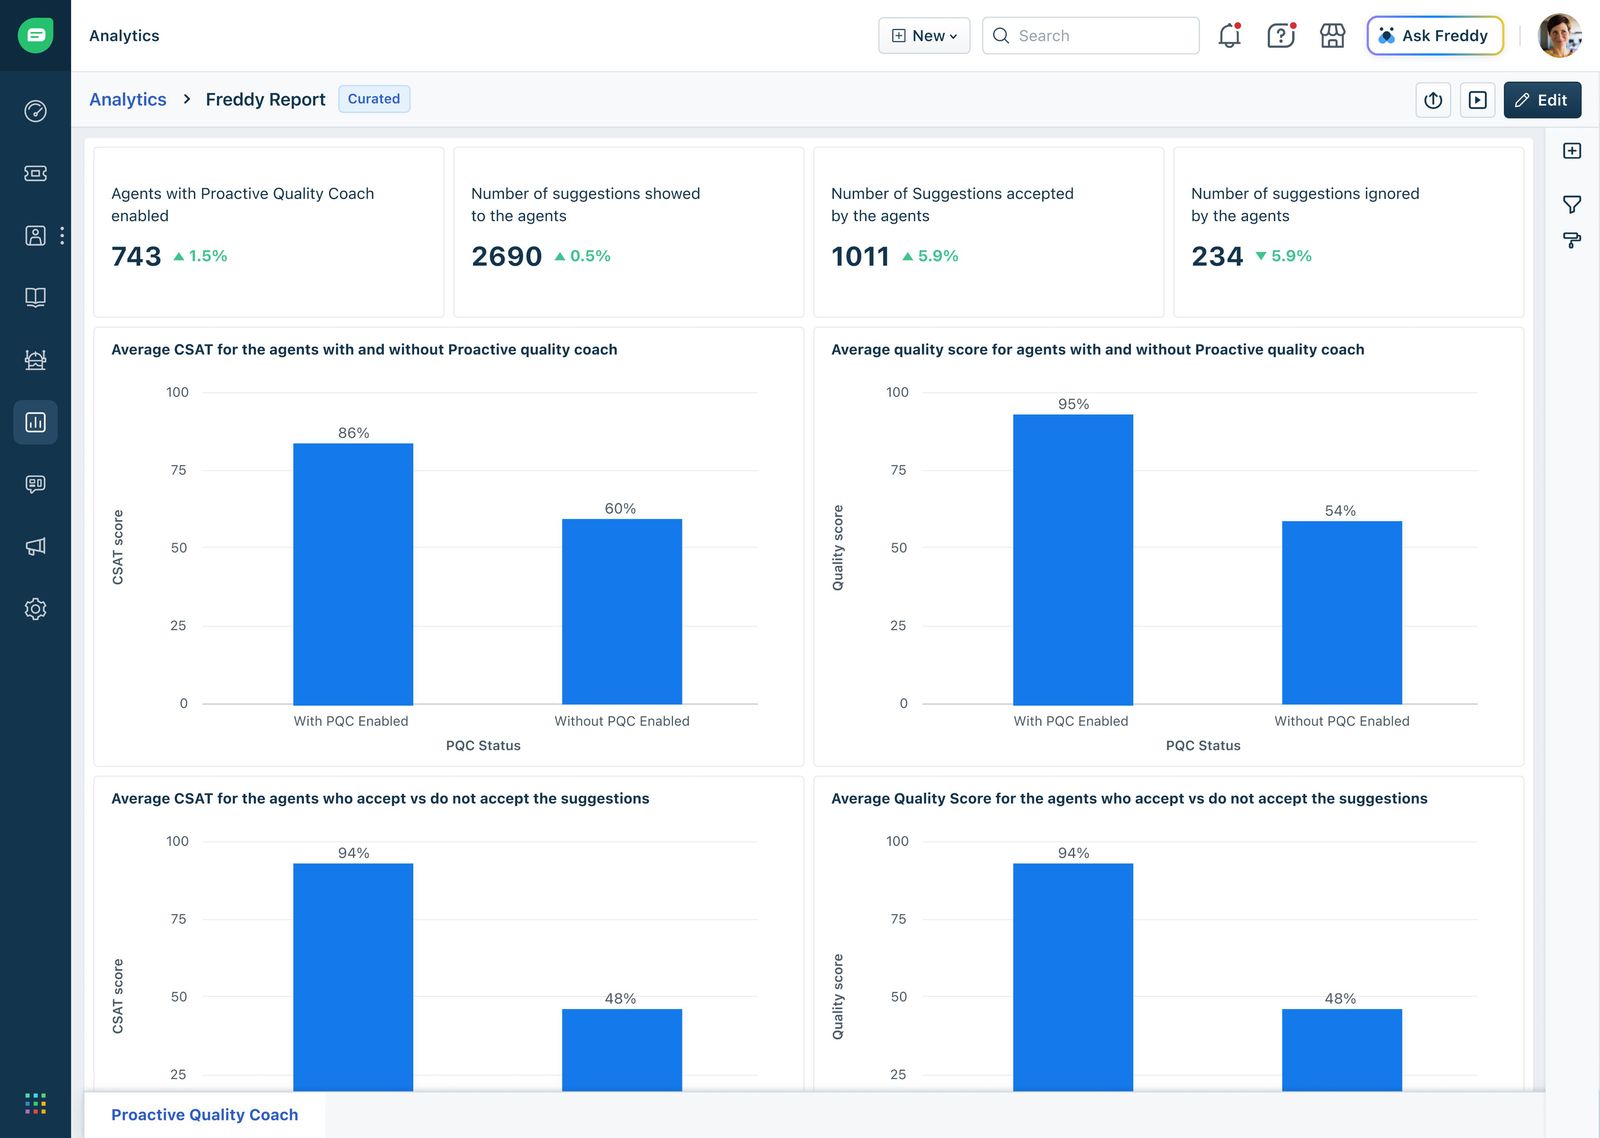Open the chat conversations icon in sidebar
This screenshot has width=1600, height=1138.
coord(35,484)
